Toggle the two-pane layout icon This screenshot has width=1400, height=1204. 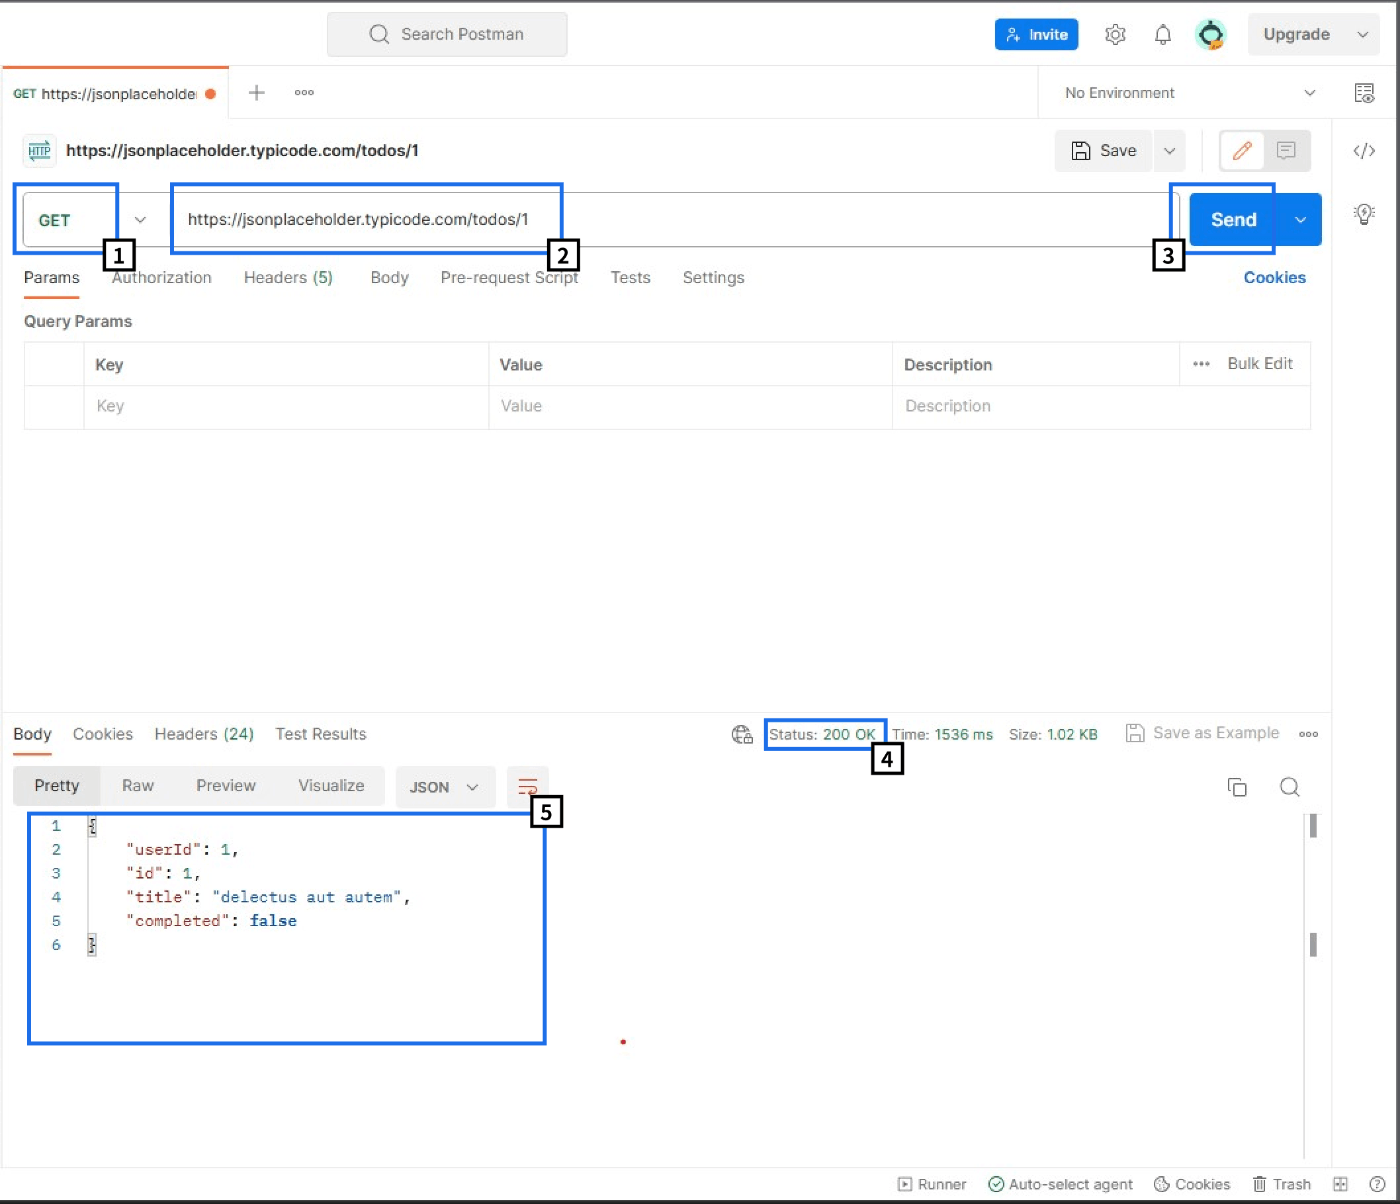pos(1340,1184)
